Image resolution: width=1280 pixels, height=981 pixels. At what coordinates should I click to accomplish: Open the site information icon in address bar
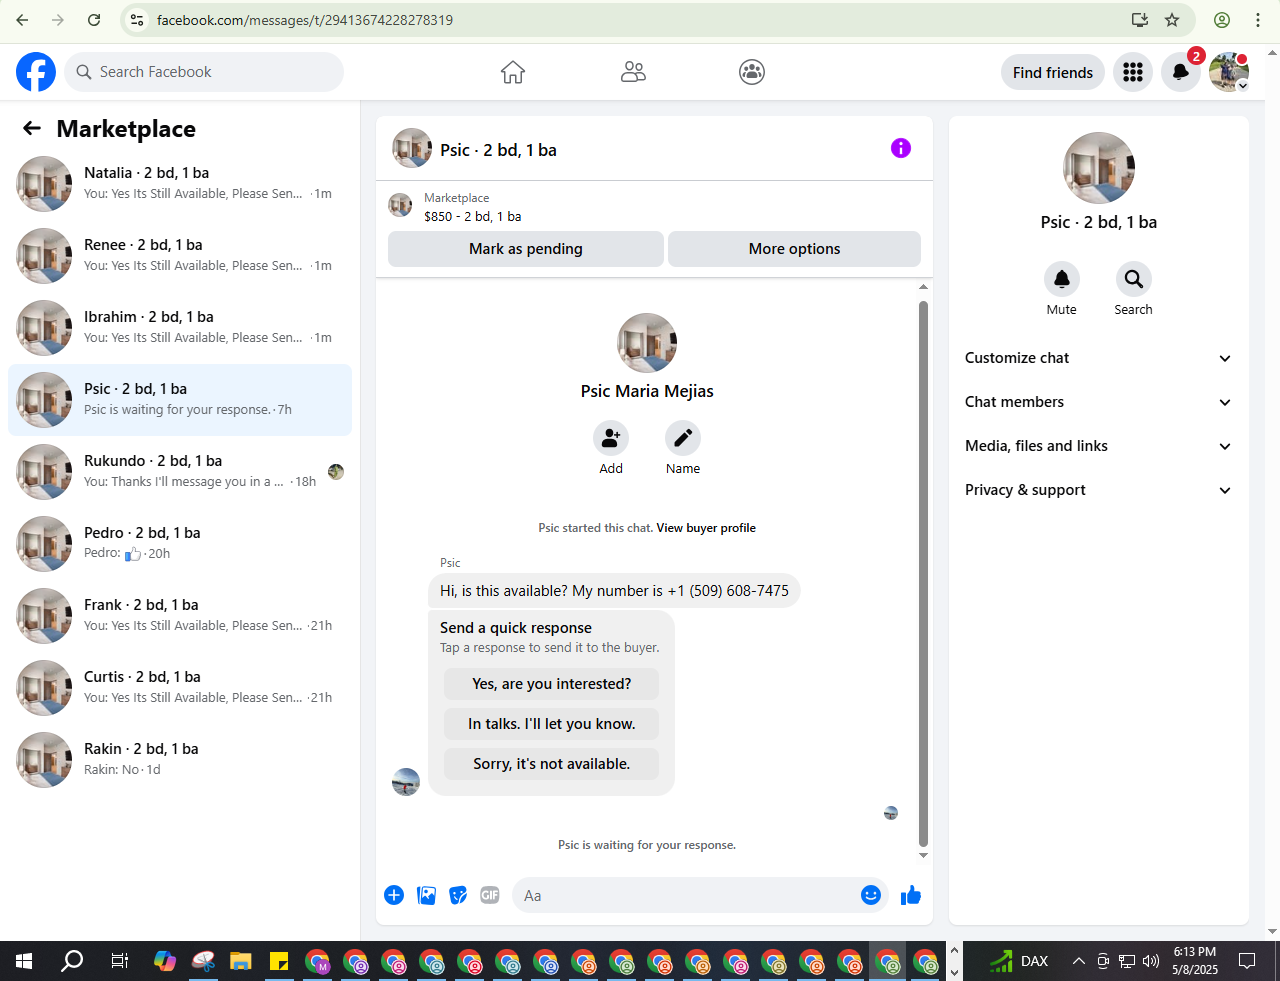click(x=138, y=20)
